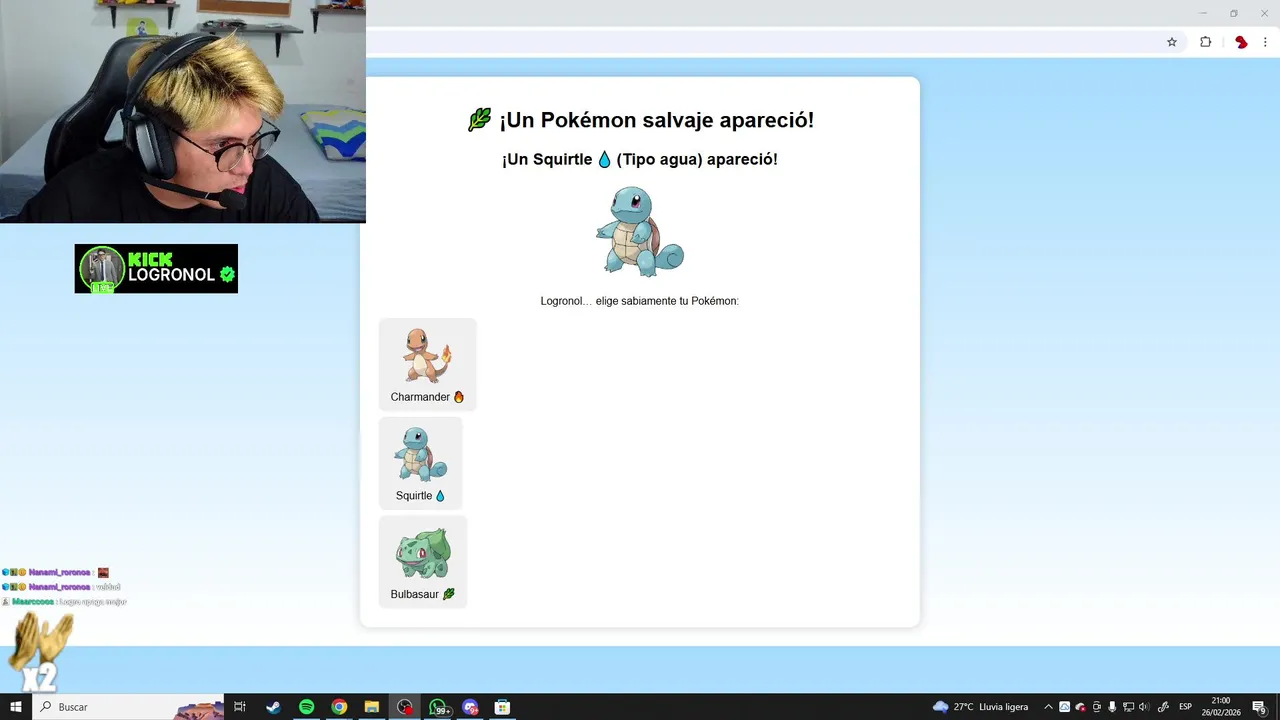Image resolution: width=1280 pixels, height=720 pixels.
Task: Click the link-shaped tray icon
Action: pyautogui.click(x=1163, y=707)
